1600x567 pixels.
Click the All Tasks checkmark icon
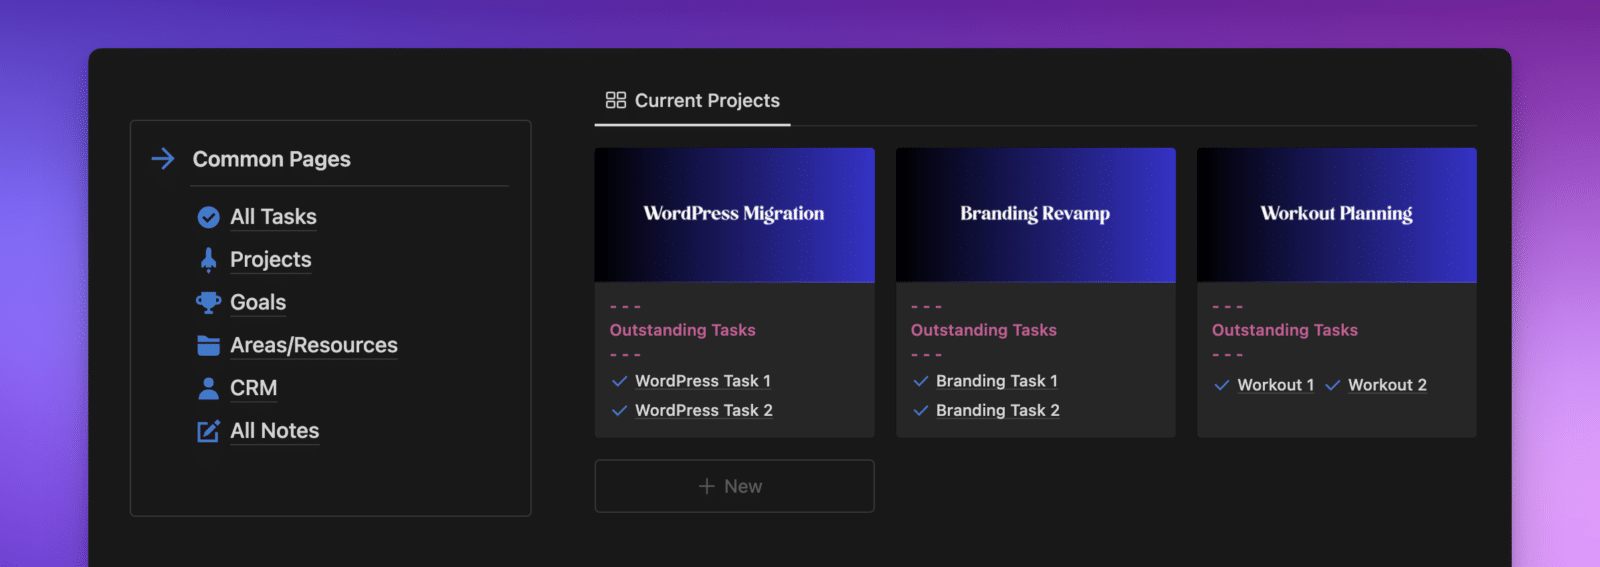click(x=208, y=217)
